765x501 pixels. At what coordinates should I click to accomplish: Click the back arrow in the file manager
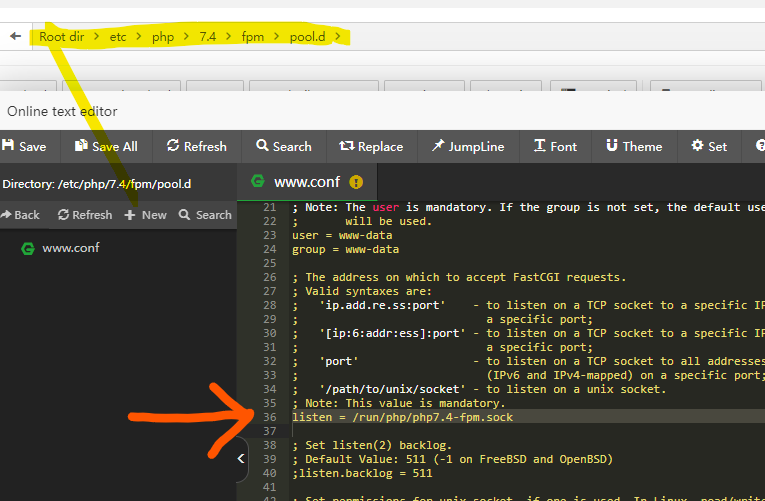15,36
